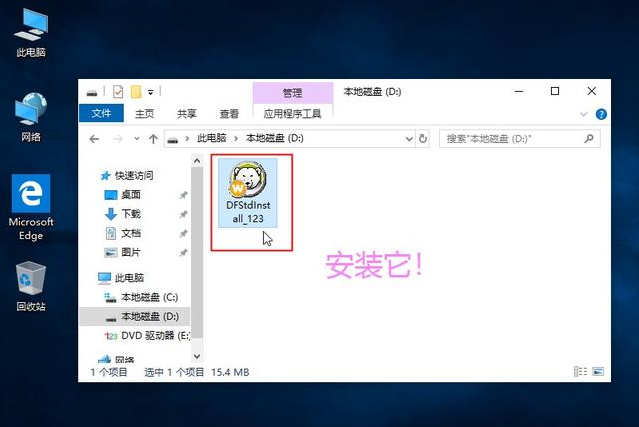Click the New Folder icon in quick access toolbar

[136, 92]
